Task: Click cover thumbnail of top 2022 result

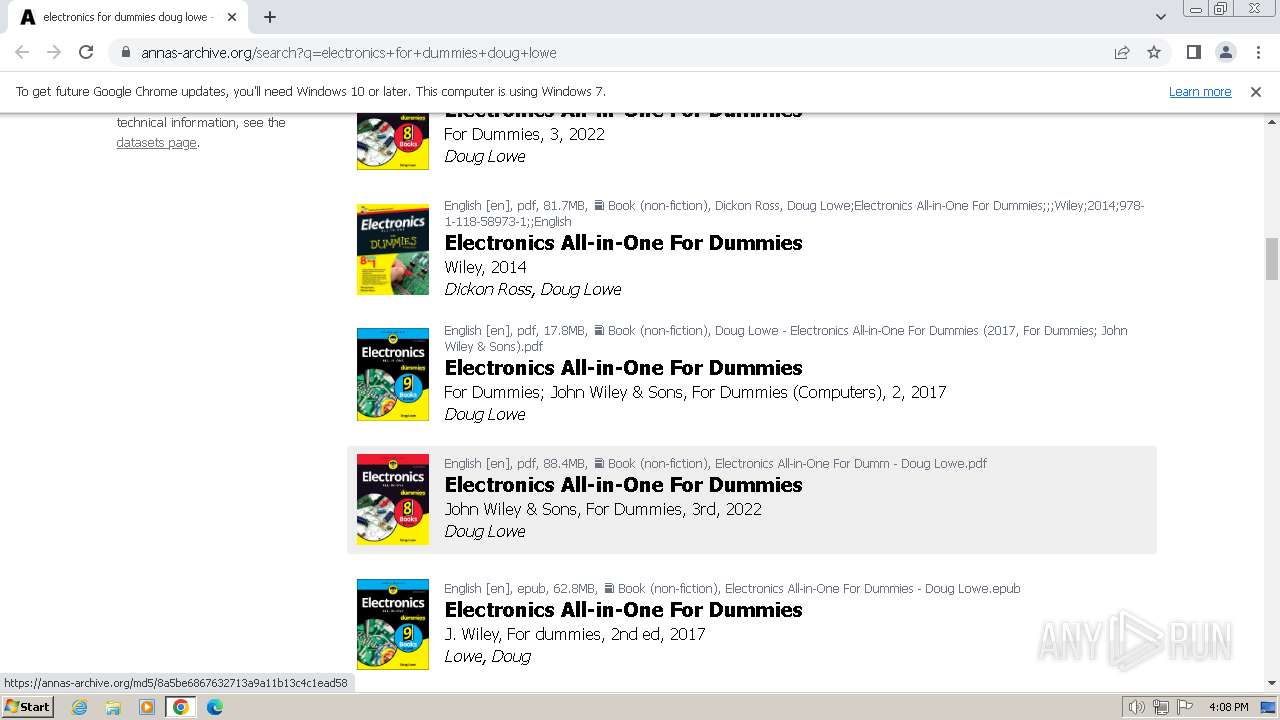Action: point(393,141)
